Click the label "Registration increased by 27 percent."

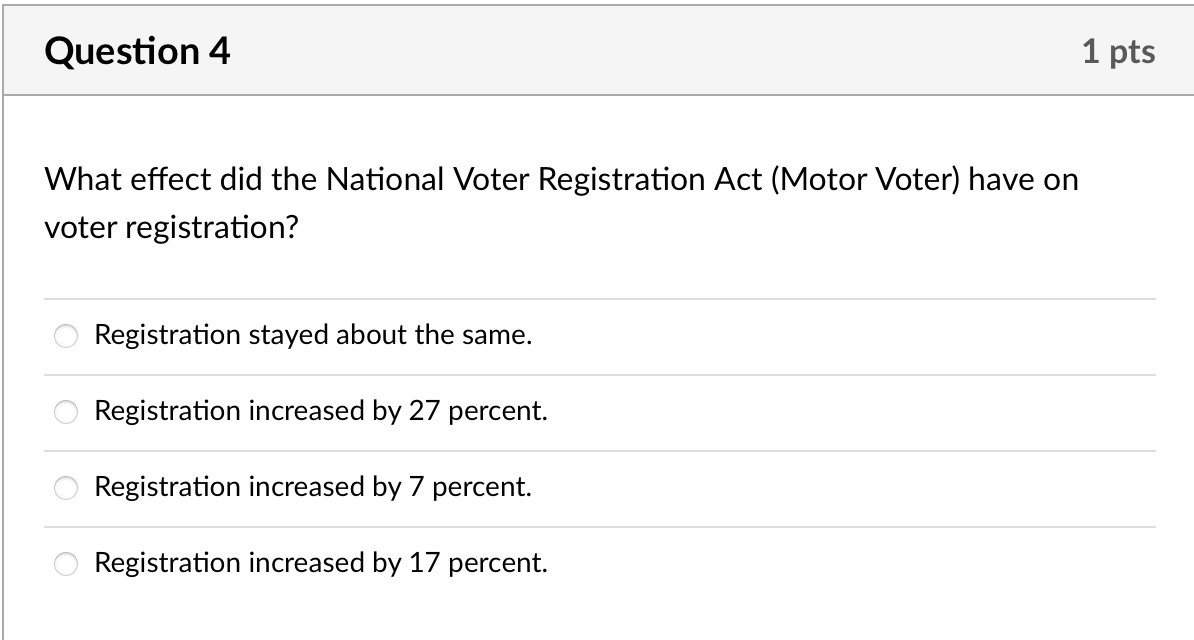pyautogui.click(x=320, y=411)
